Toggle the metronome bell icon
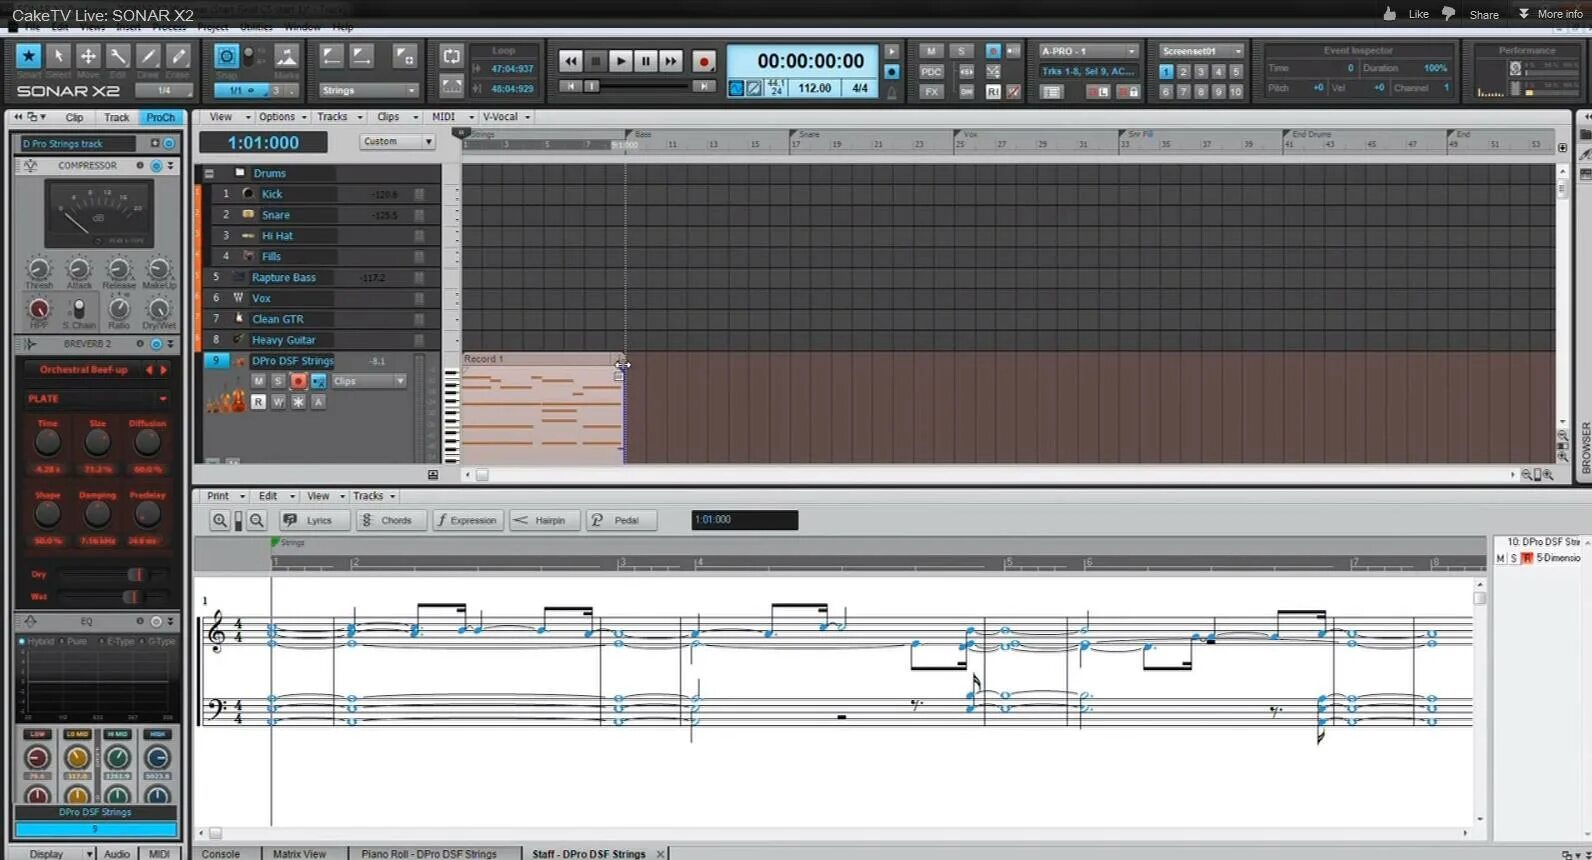This screenshot has width=1592, height=860. pos(892,92)
